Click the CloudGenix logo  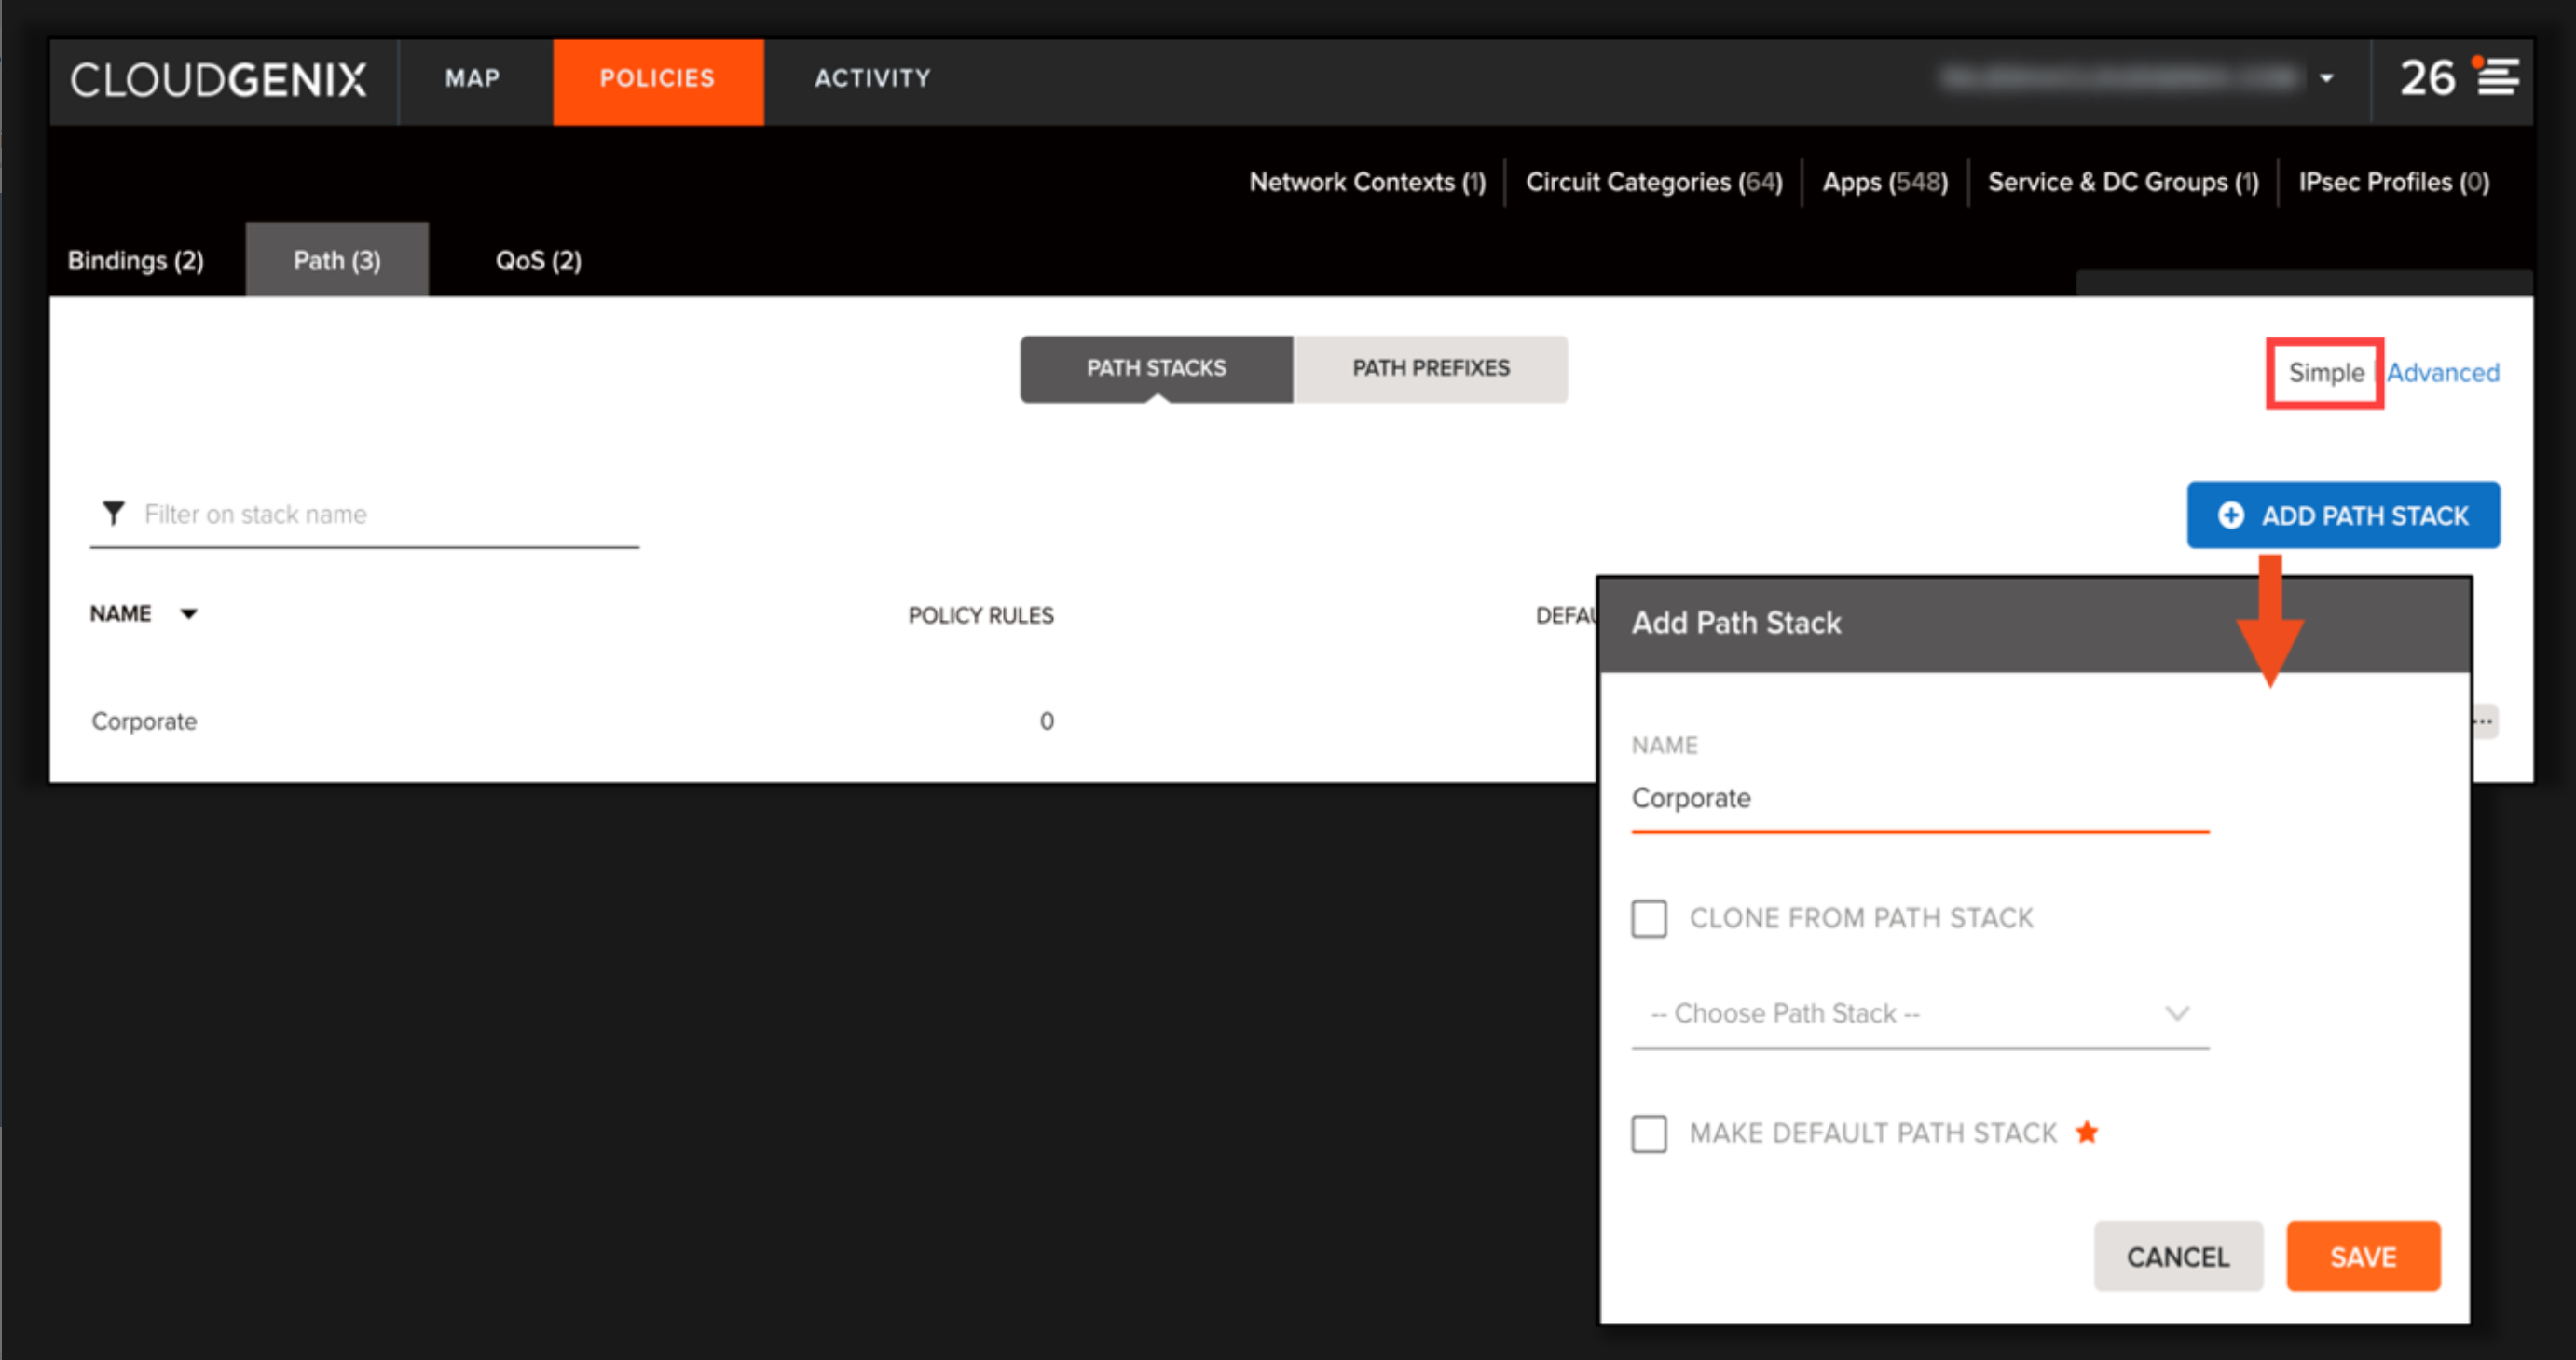pos(218,80)
